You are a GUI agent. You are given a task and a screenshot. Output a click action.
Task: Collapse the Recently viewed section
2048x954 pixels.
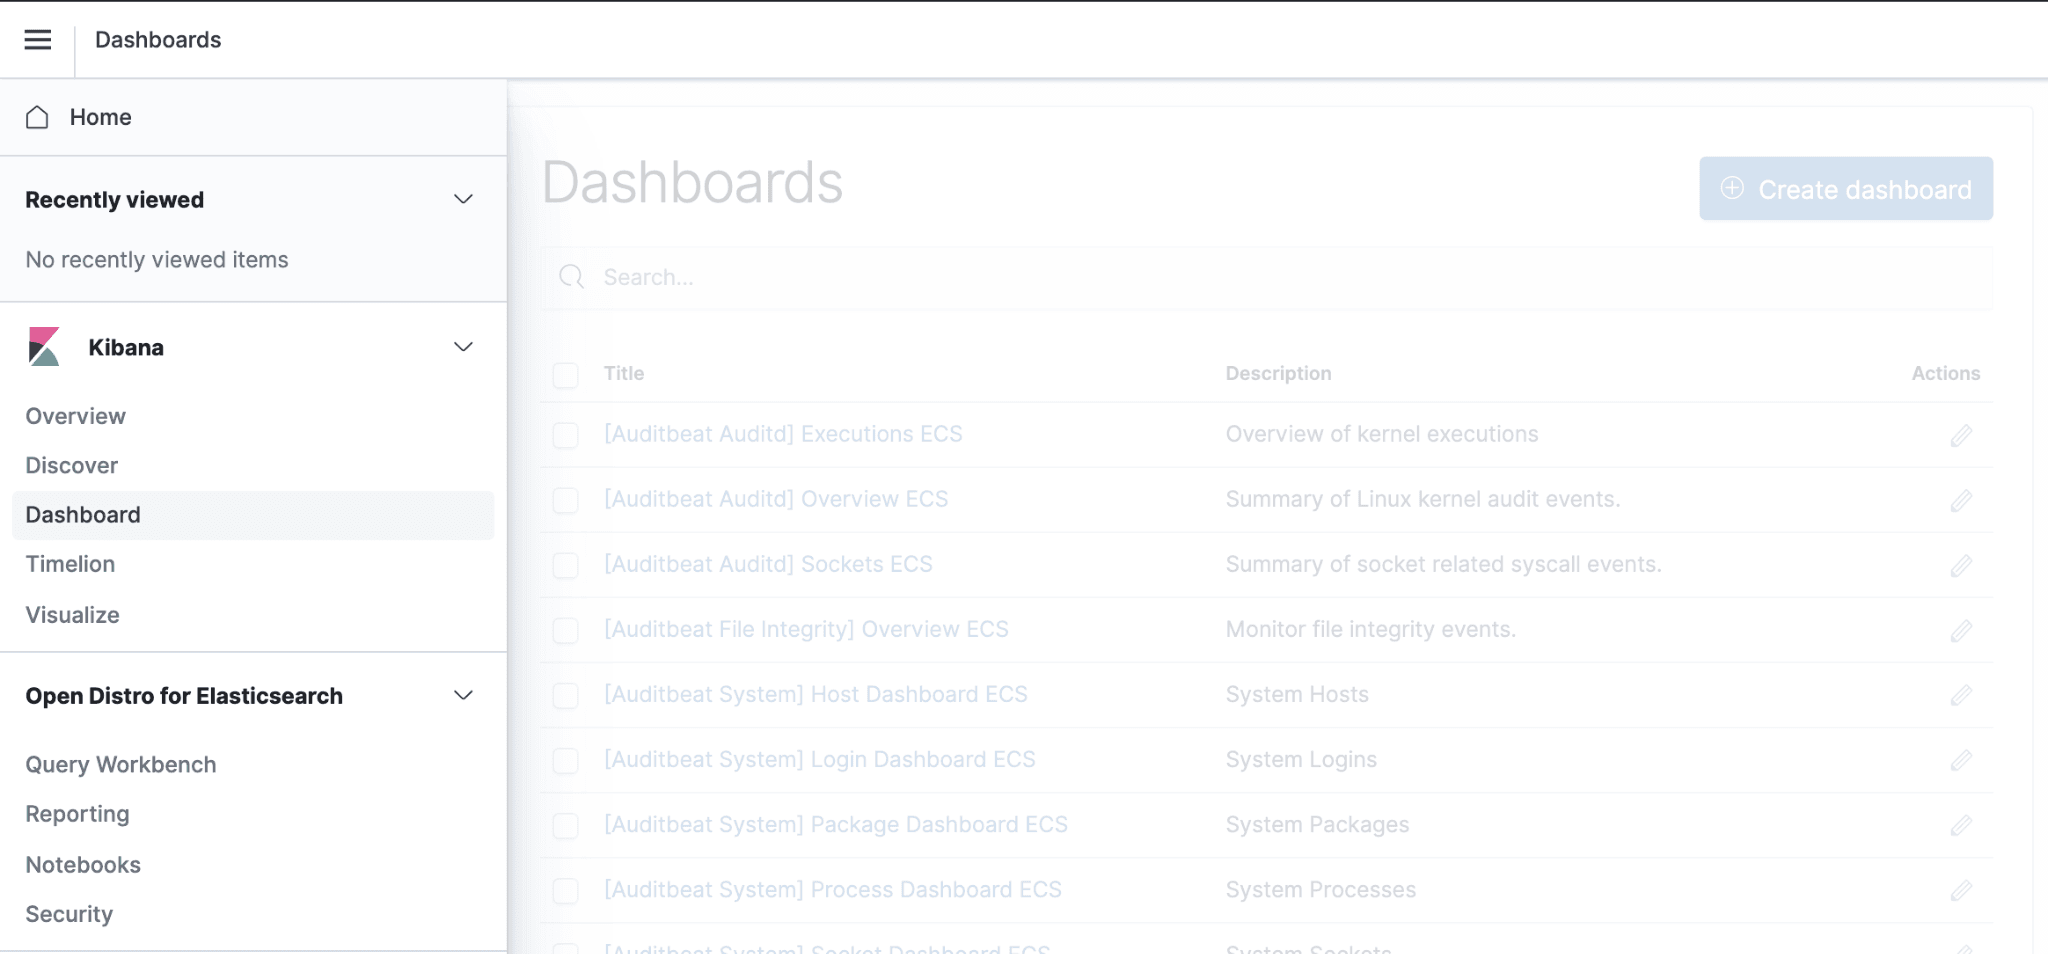click(463, 199)
